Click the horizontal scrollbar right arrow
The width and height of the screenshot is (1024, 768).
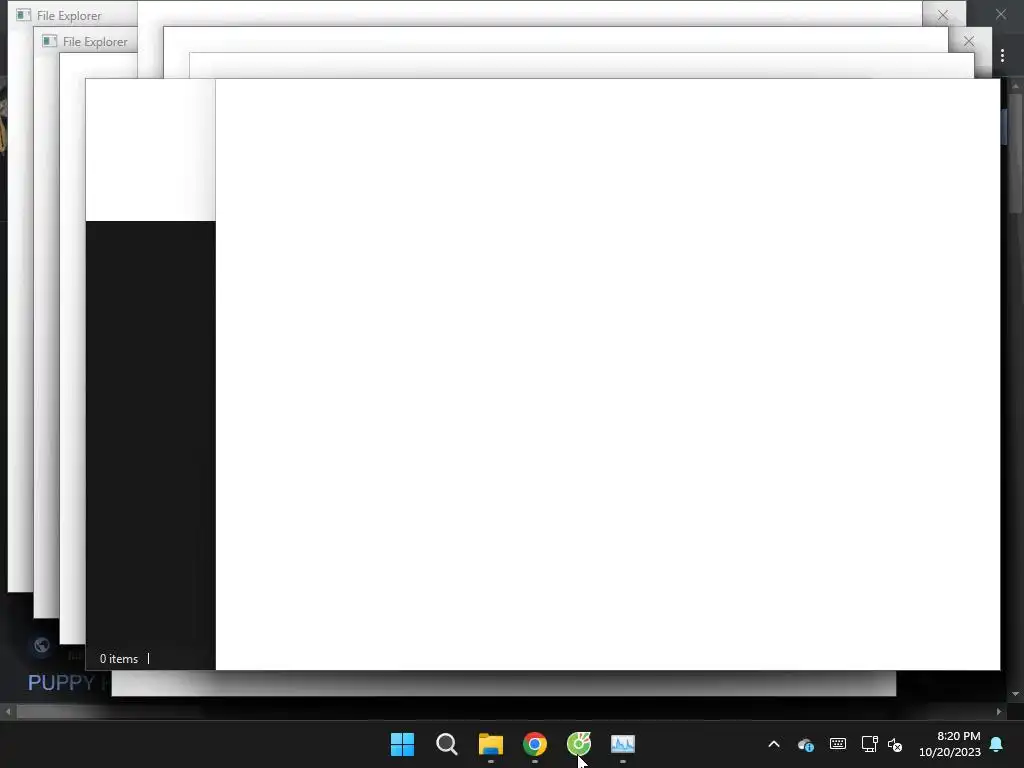999,711
